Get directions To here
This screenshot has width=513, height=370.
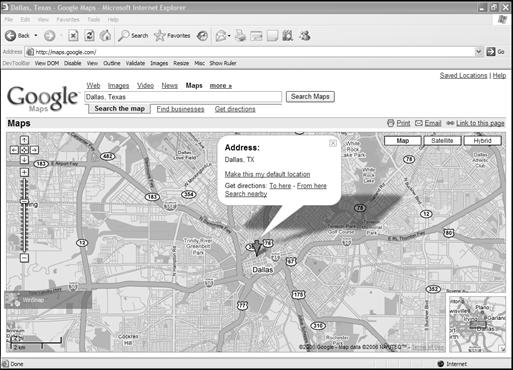280,186
